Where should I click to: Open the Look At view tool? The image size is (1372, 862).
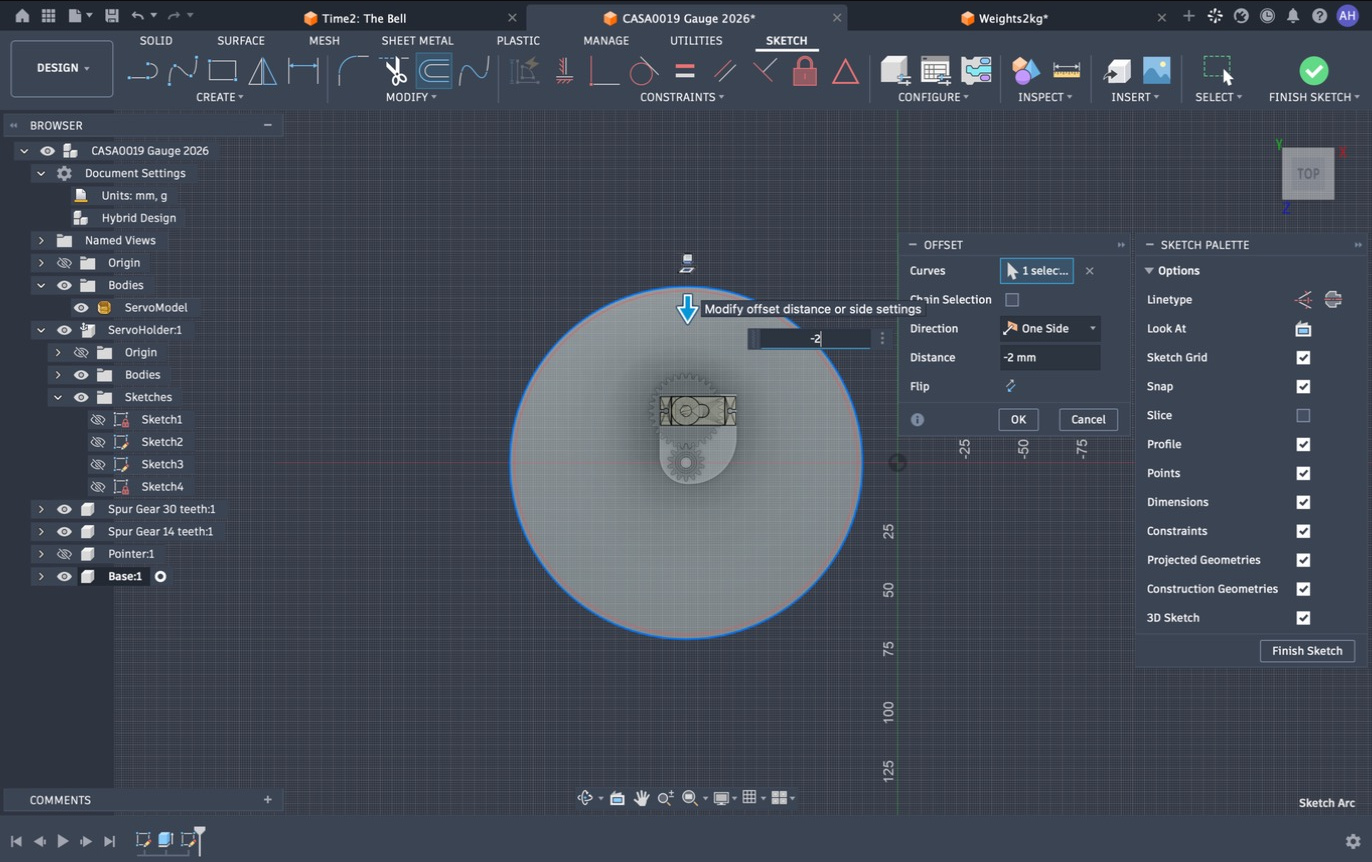tap(1303, 329)
